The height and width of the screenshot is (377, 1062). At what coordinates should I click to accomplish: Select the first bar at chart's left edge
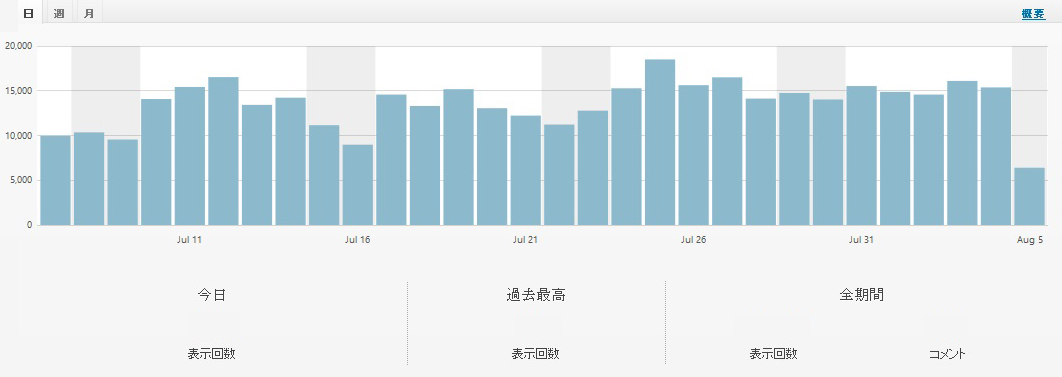(x=56, y=180)
